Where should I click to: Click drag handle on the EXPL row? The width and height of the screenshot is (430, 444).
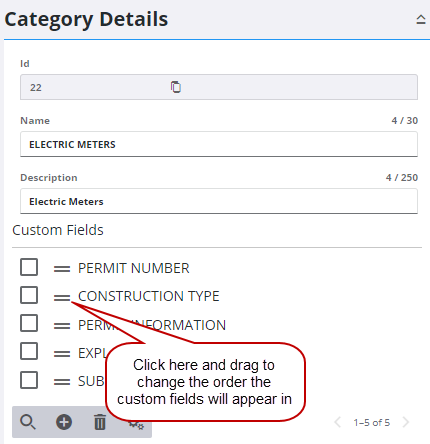[62, 353]
